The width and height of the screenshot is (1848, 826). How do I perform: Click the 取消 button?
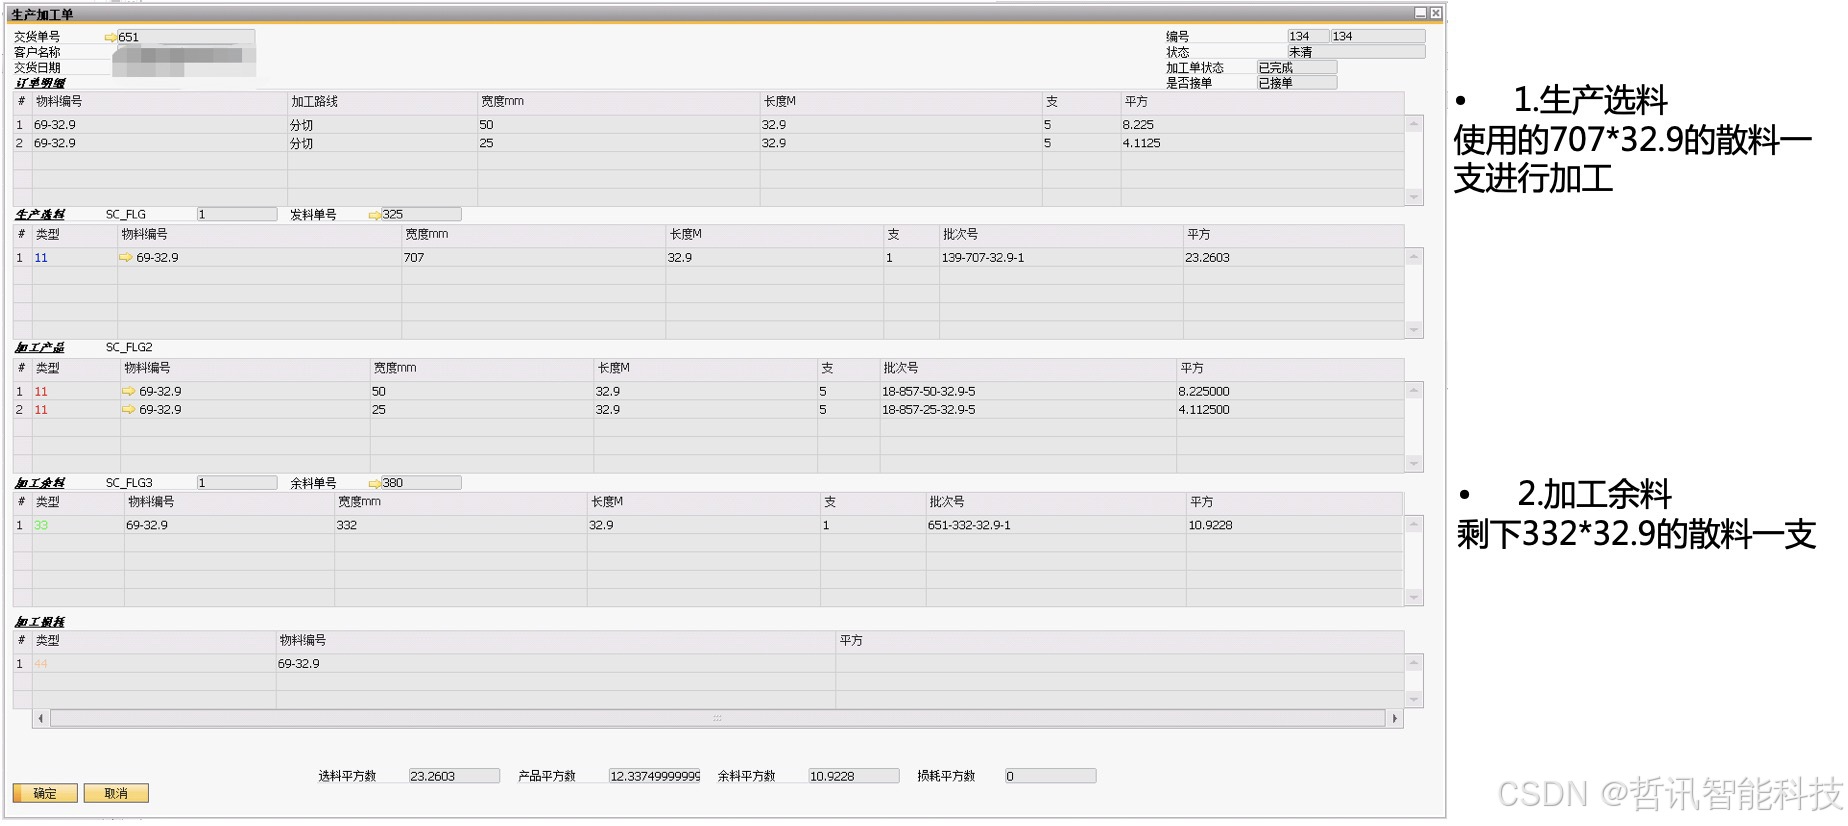click(116, 794)
